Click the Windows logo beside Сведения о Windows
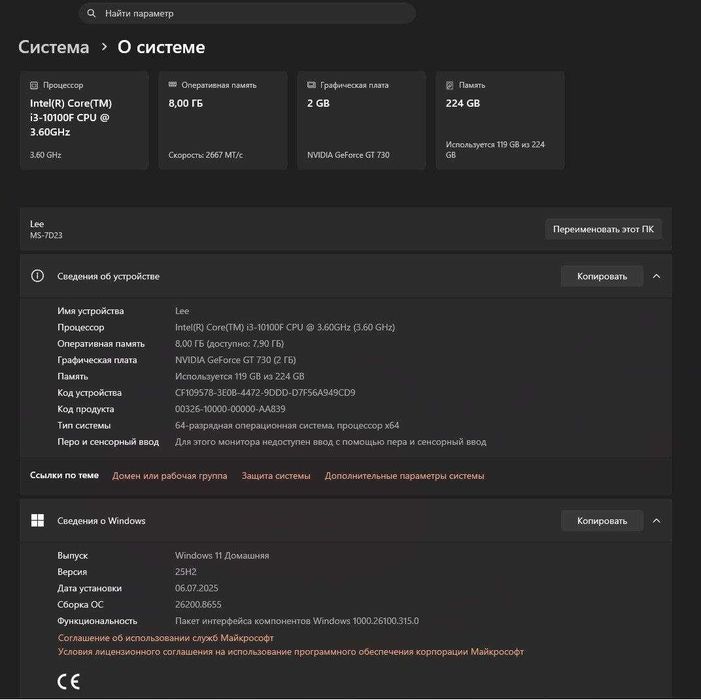701x700 pixels. coord(38,520)
